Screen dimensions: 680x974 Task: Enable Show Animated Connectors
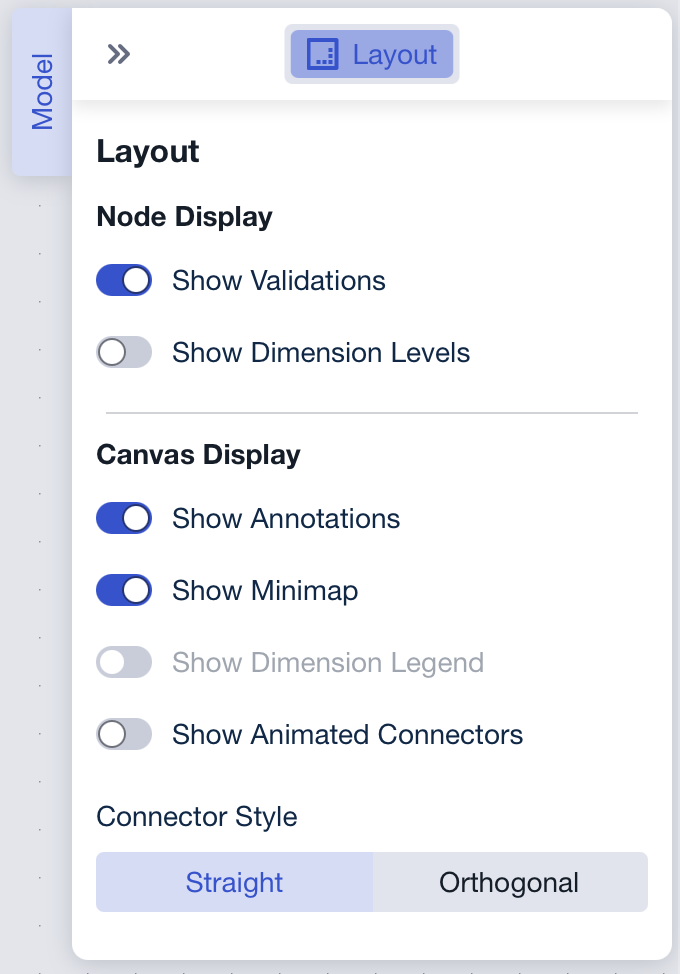[x=123, y=734]
